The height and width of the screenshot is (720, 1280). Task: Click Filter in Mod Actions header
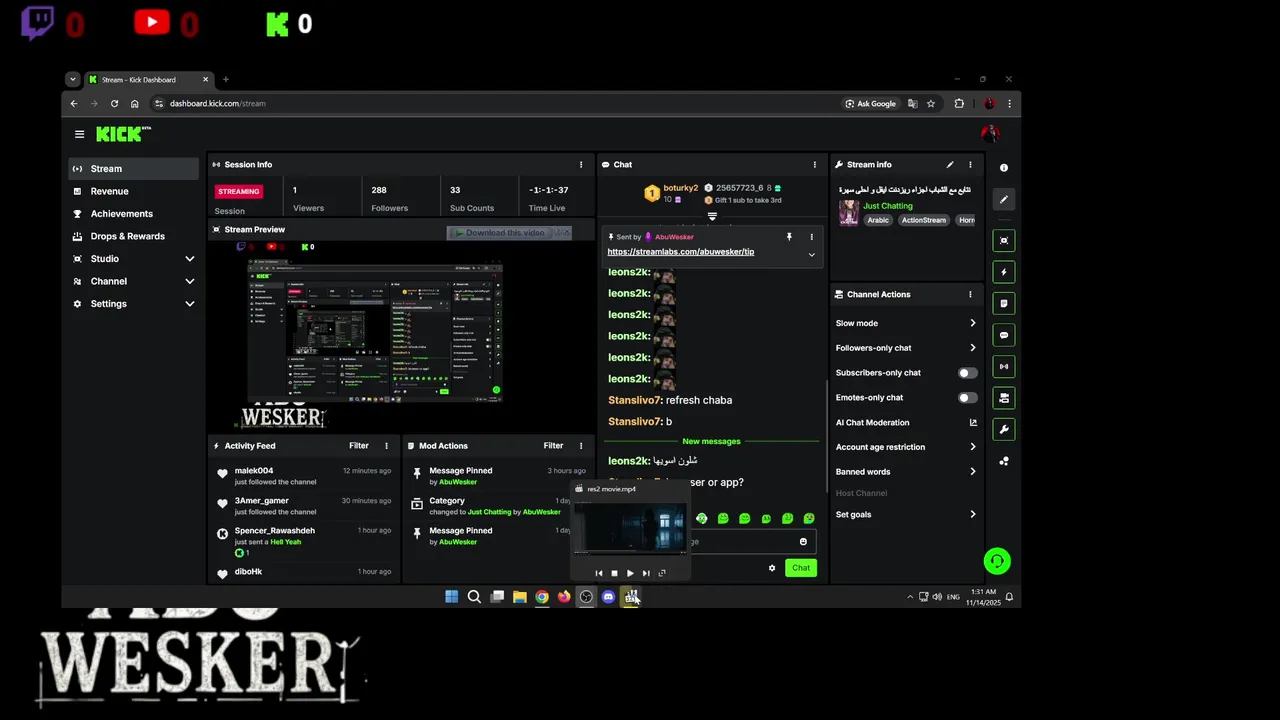click(x=553, y=446)
